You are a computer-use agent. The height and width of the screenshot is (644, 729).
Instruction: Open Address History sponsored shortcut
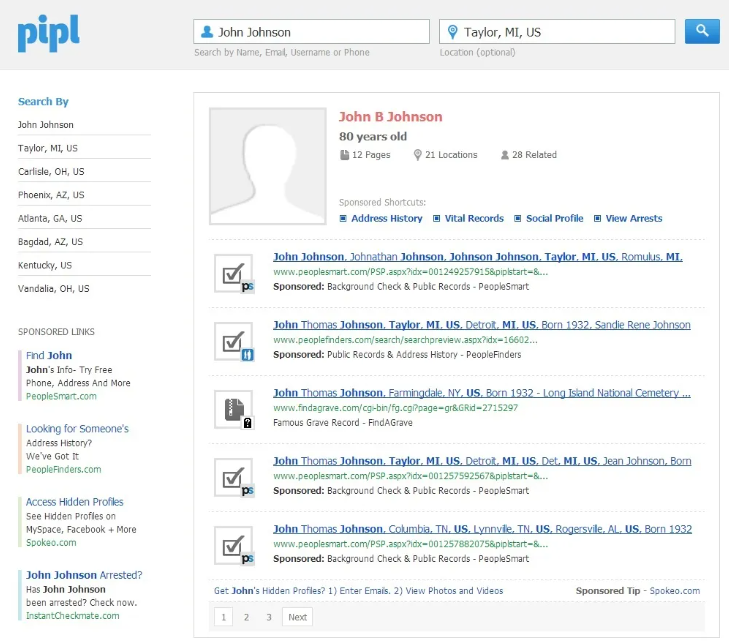click(x=387, y=219)
